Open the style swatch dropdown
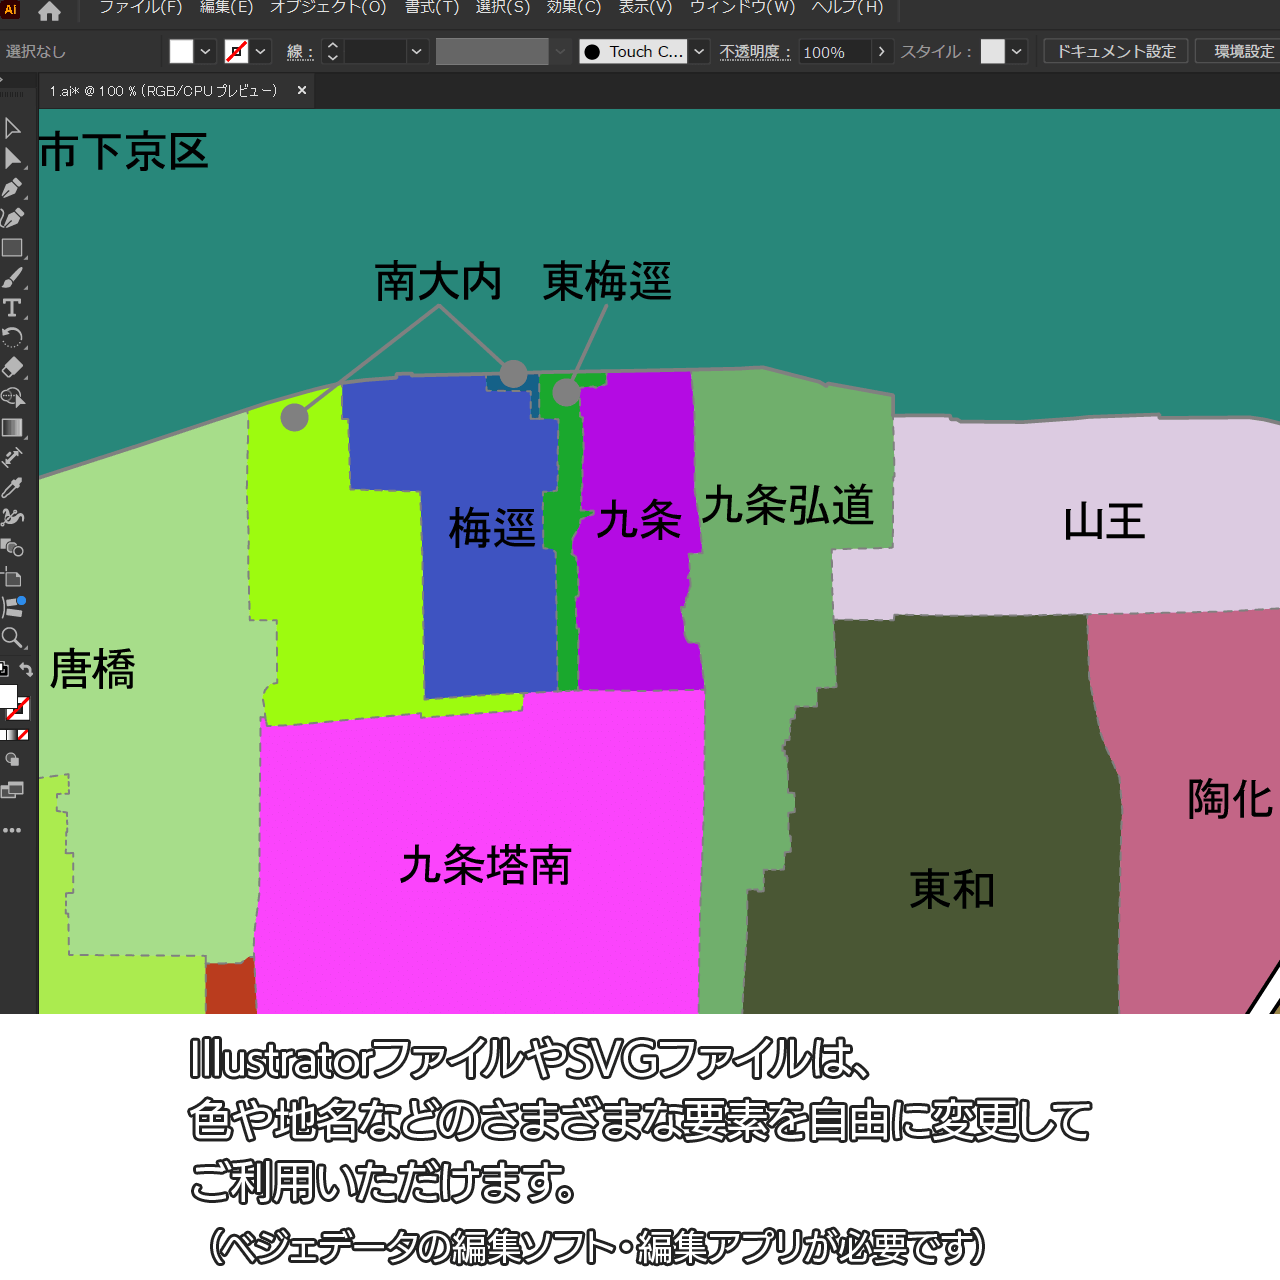The height and width of the screenshot is (1280, 1280). [1017, 52]
